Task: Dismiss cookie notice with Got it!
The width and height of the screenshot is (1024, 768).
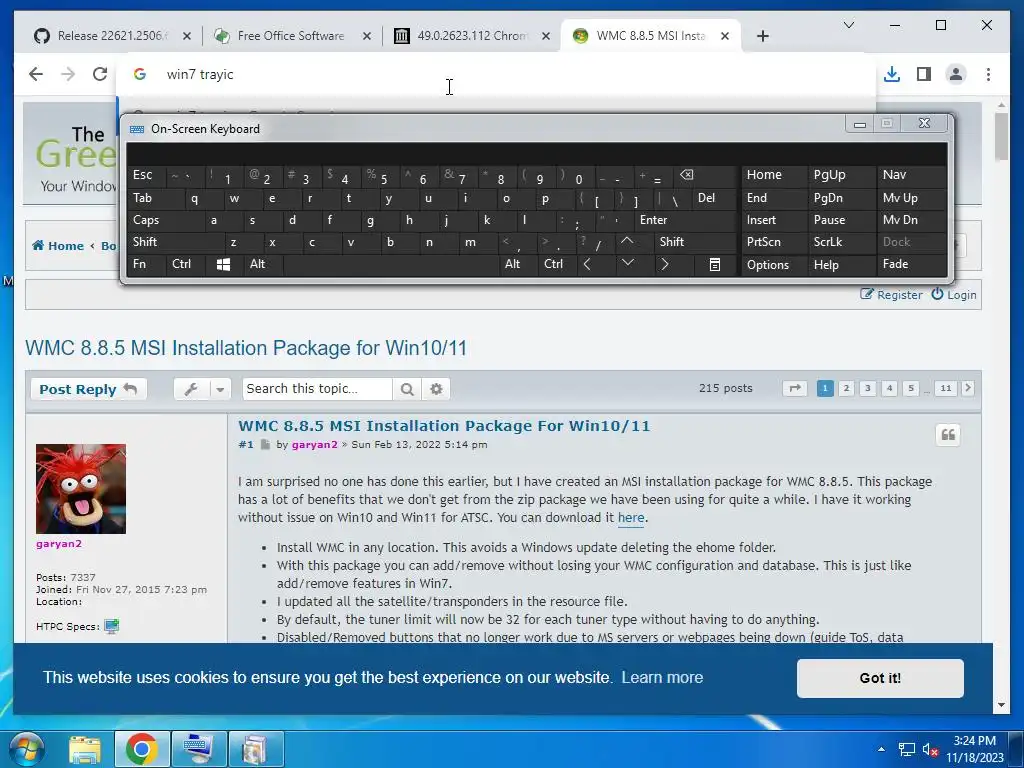Action: [880, 678]
